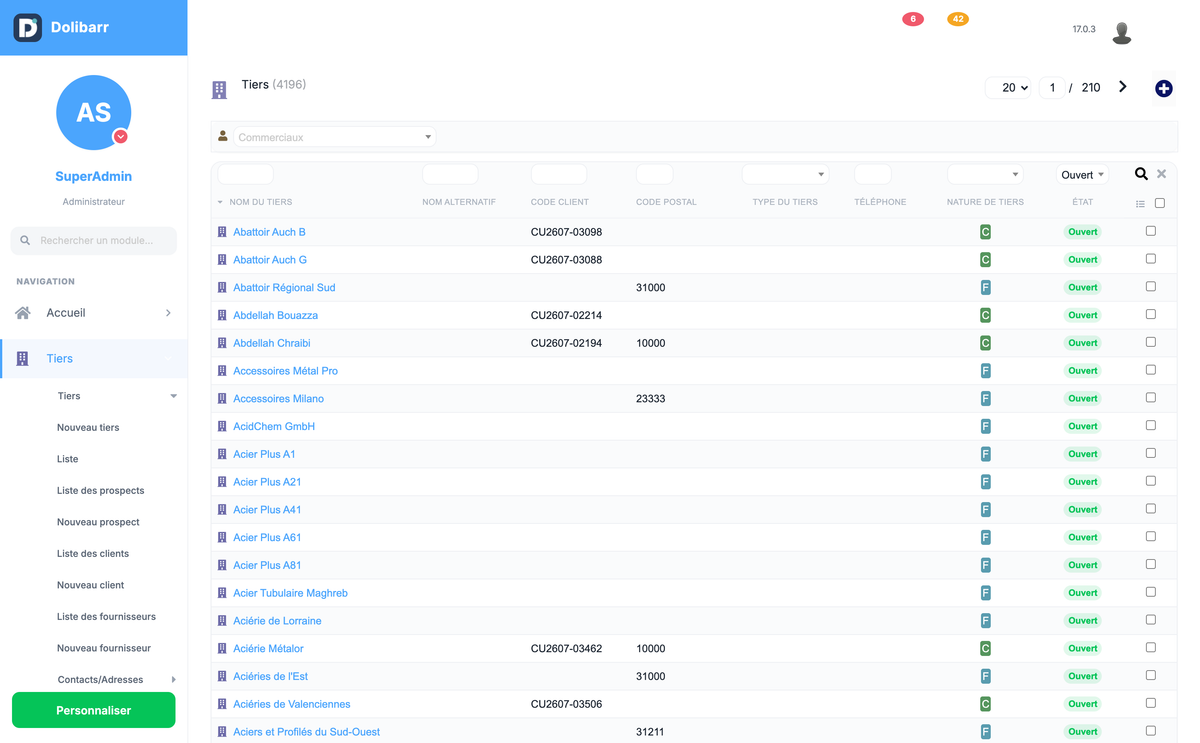The image size is (1200, 743).
Task: Expand Contacts/Adresses submenu arrow
Action: click(x=173, y=680)
